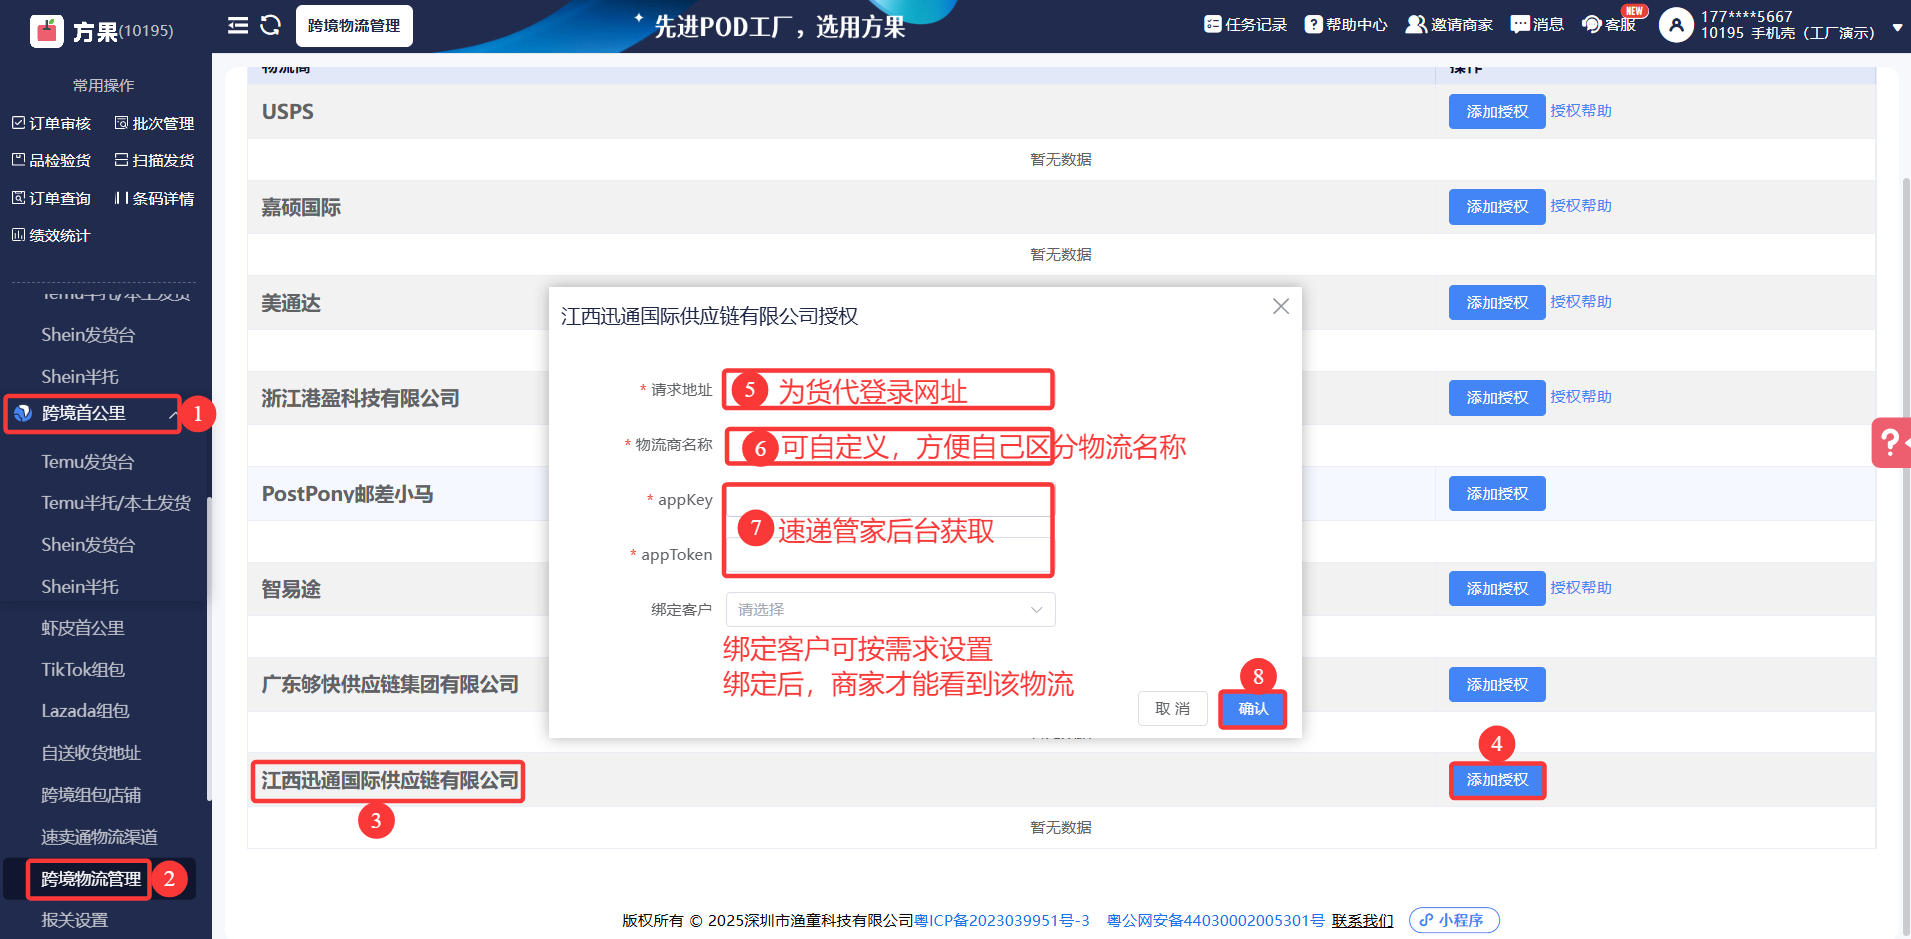Confirm the authorization with 确认
The width and height of the screenshot is (1911, 939).
point(1253,709)
